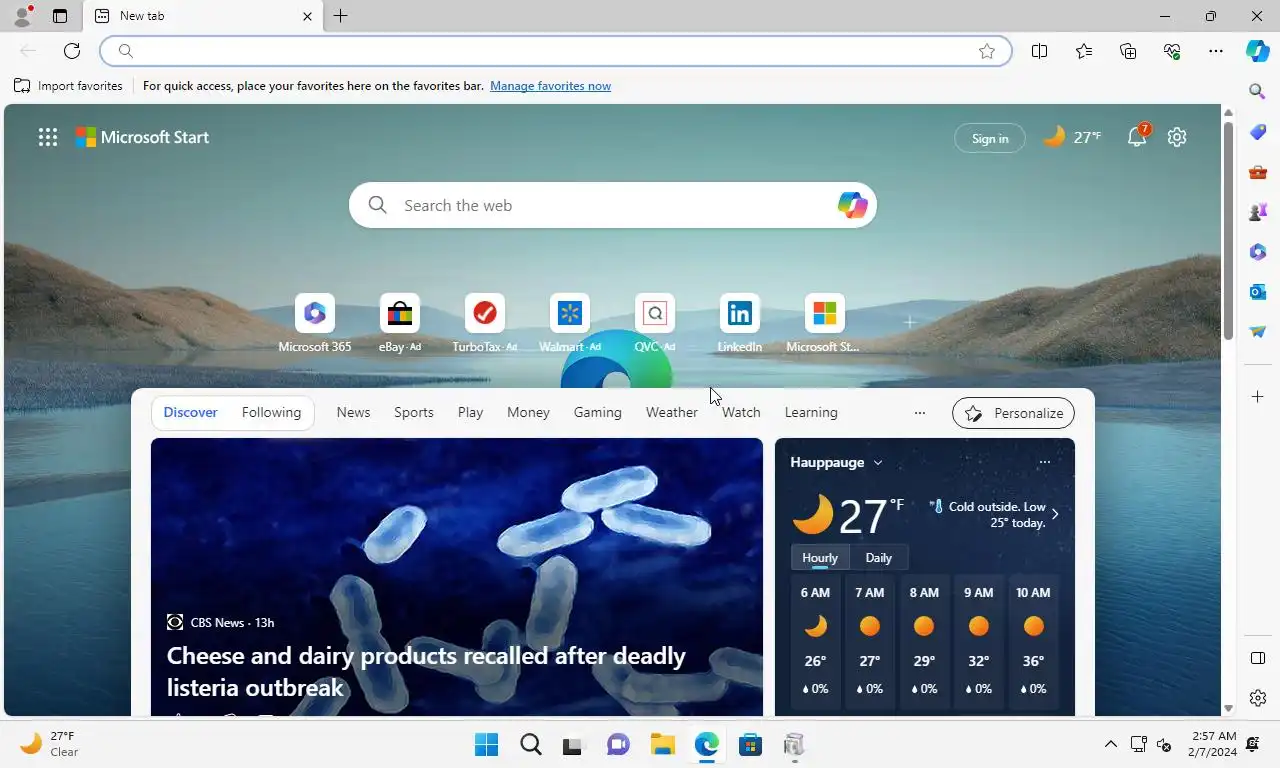The height and width of the screenshot is (768, 1280).
Task: Open a new tab with plus button
Action: click(341, 16)
